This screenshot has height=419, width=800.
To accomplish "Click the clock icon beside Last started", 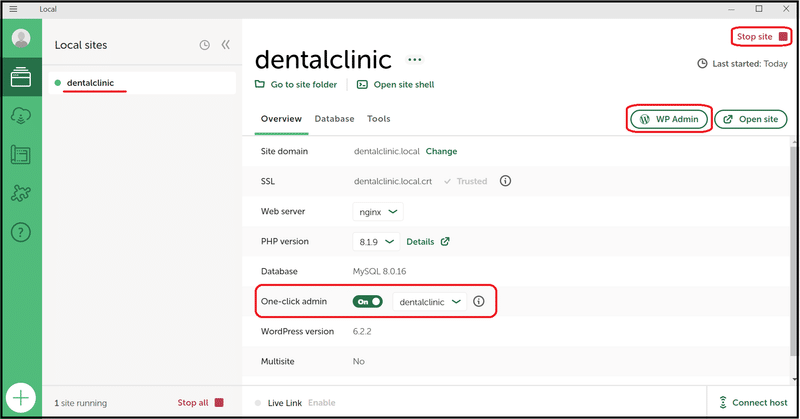I will point(703,64).
